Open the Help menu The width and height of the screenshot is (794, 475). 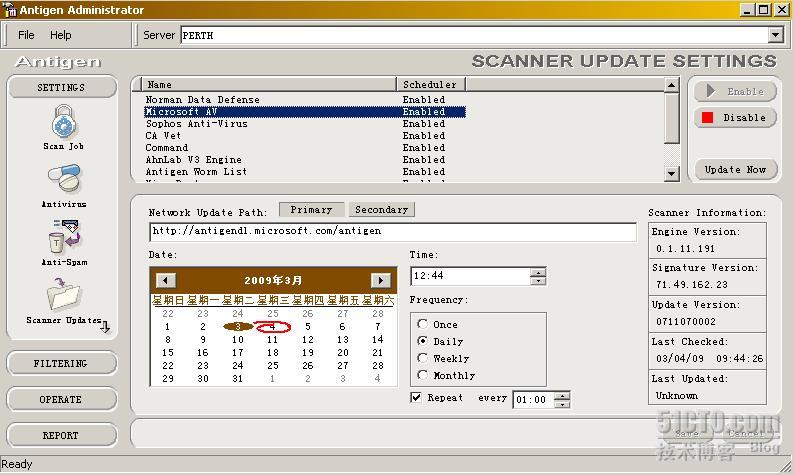tap(60, 35)
